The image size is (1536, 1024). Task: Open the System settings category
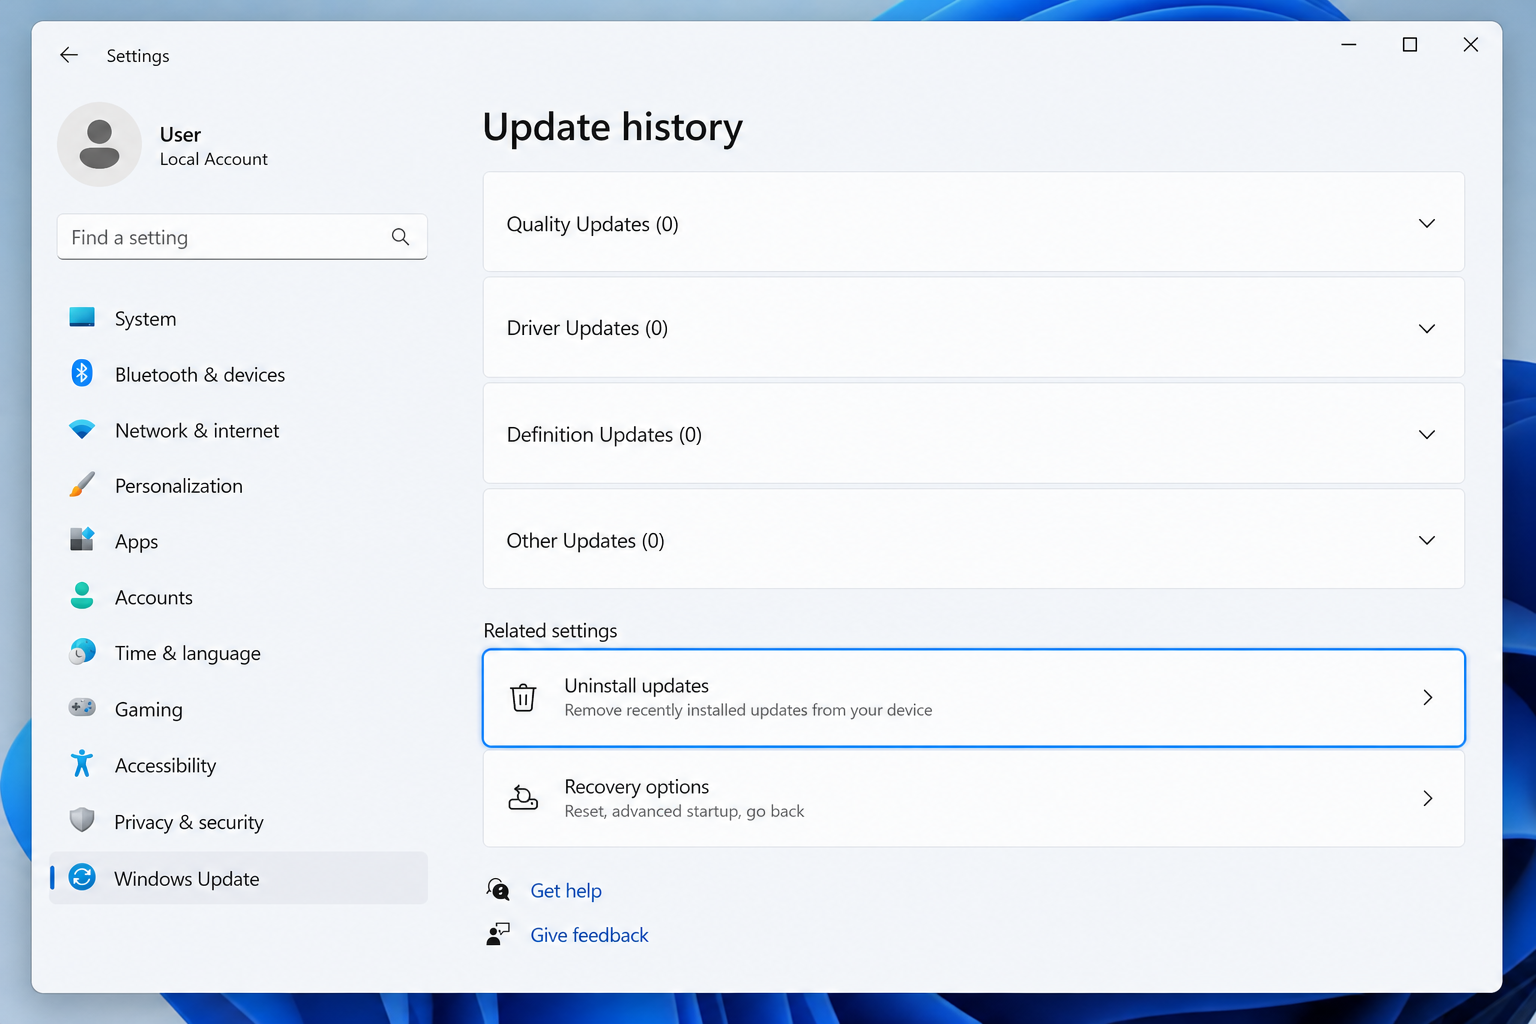point(239,318)
